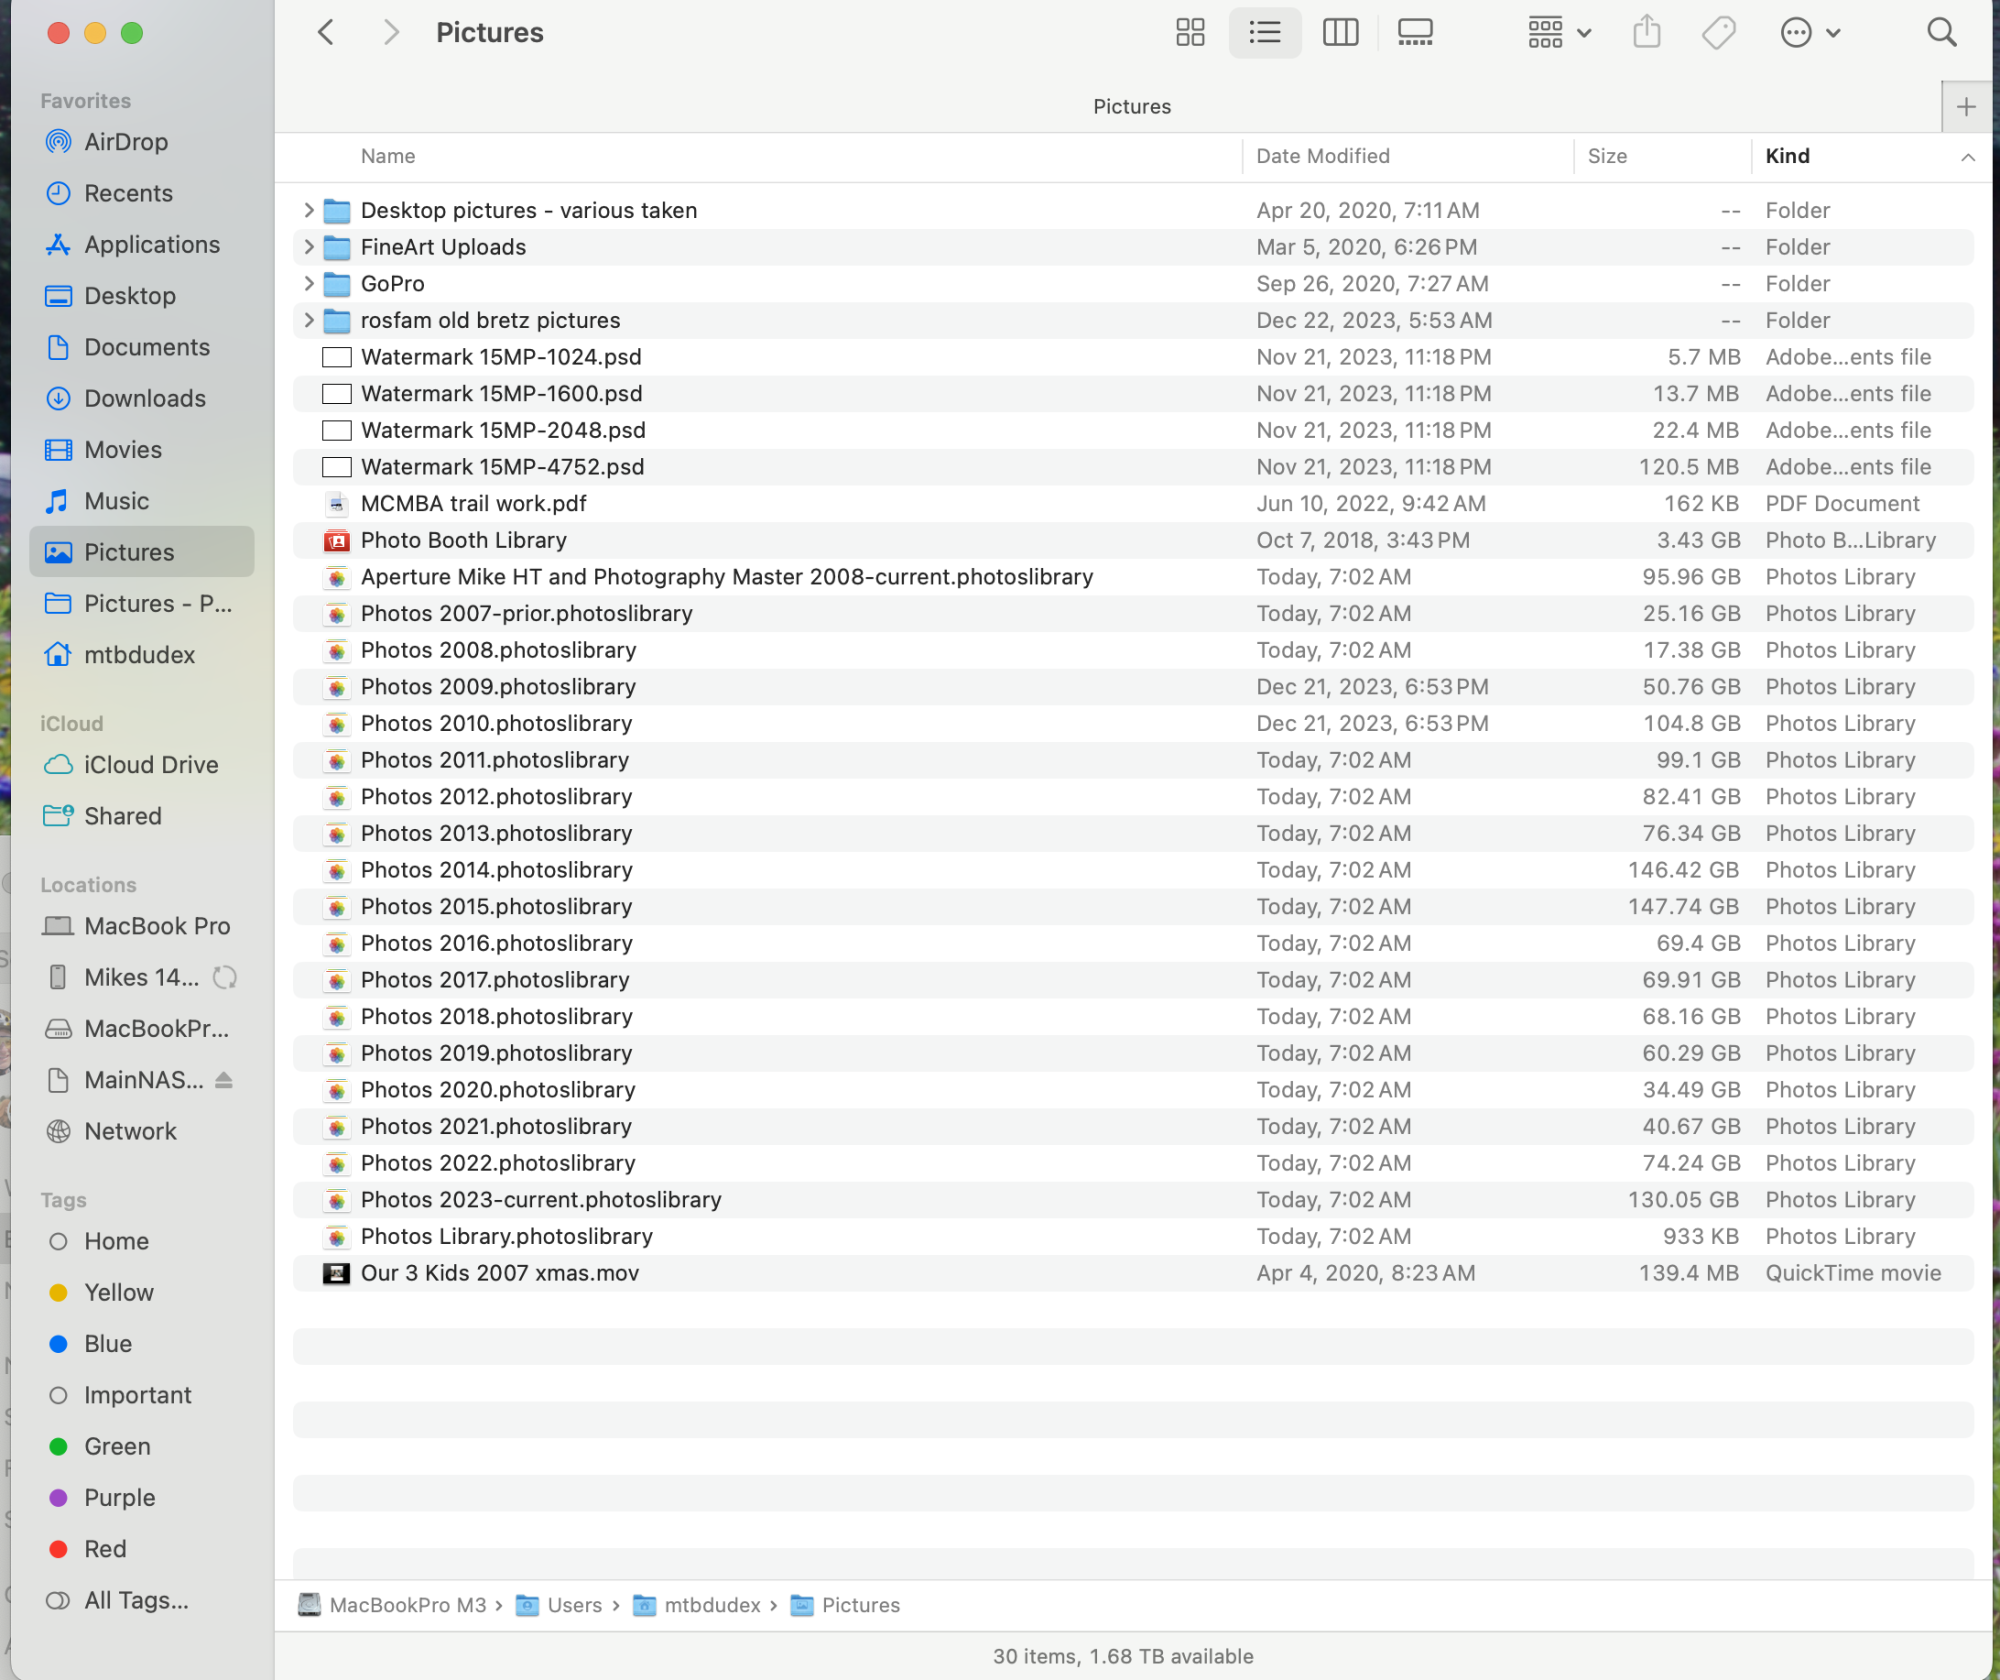Eject the MainNAS... volume

coord(224,1080)
